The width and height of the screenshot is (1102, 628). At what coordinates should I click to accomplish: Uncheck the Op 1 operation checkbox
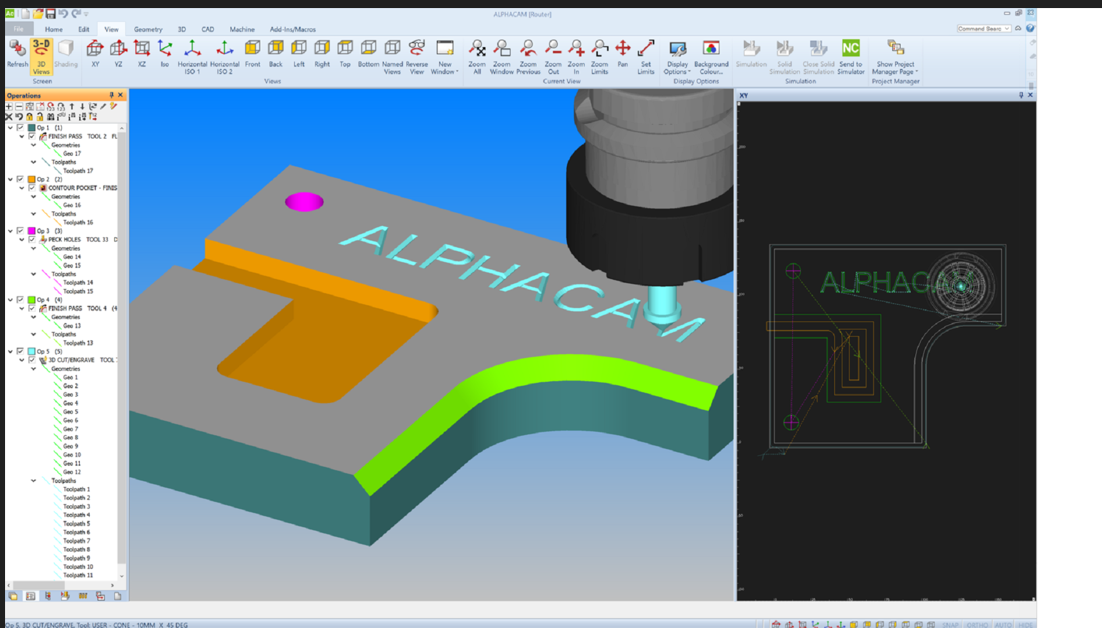pos(20,128)
